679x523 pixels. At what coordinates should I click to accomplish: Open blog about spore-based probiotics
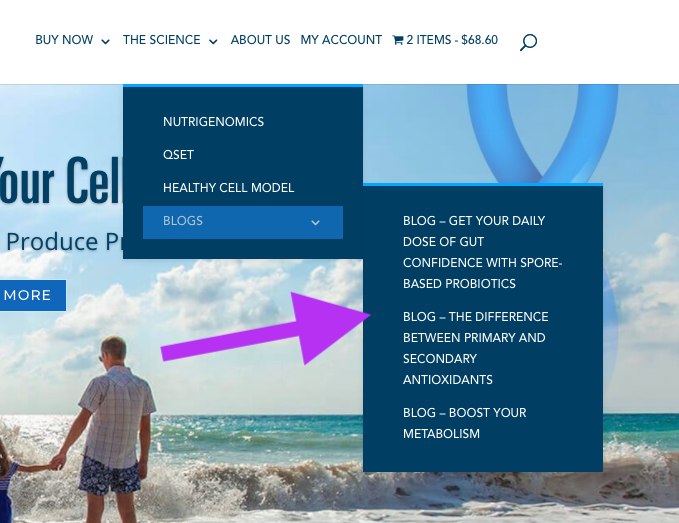click(482, 252)
